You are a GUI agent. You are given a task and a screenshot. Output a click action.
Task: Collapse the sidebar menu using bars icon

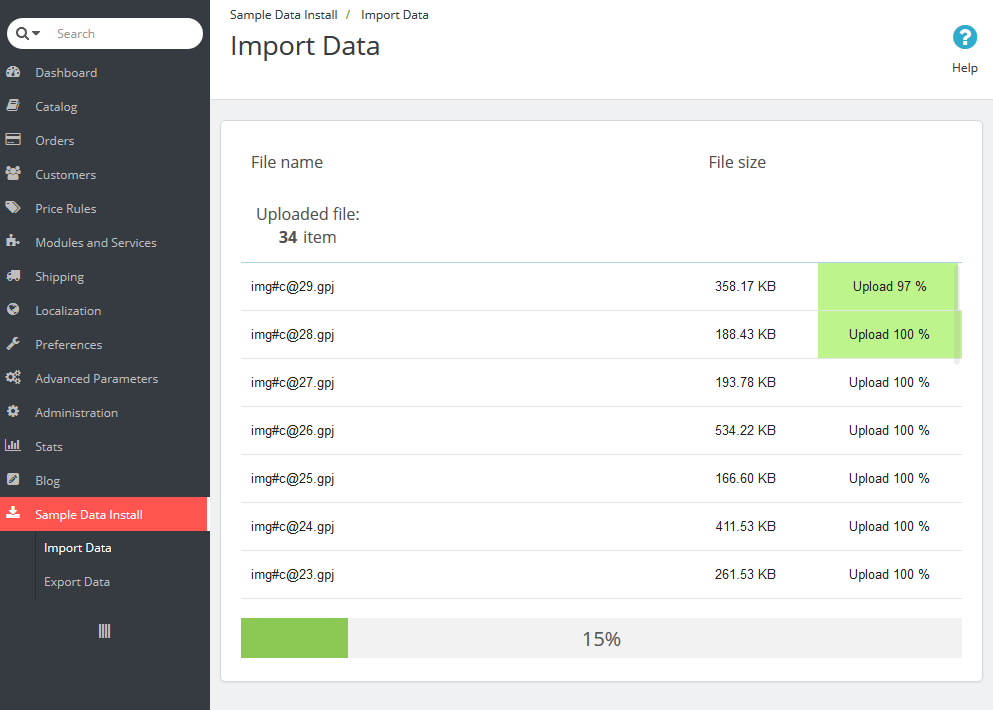tap(104, 631)
